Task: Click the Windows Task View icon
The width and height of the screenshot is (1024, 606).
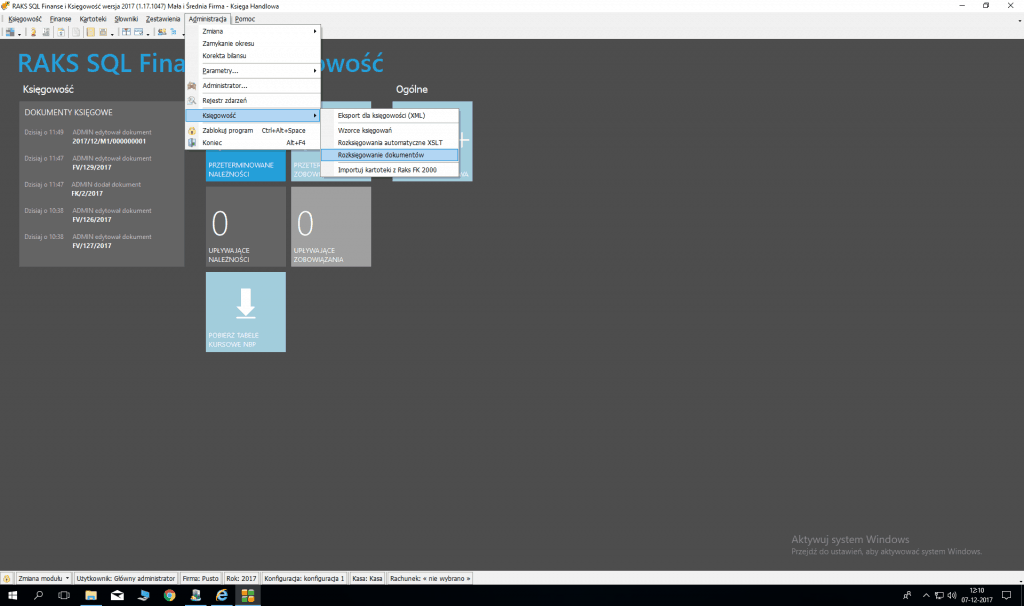Action: tap(65, 596)
